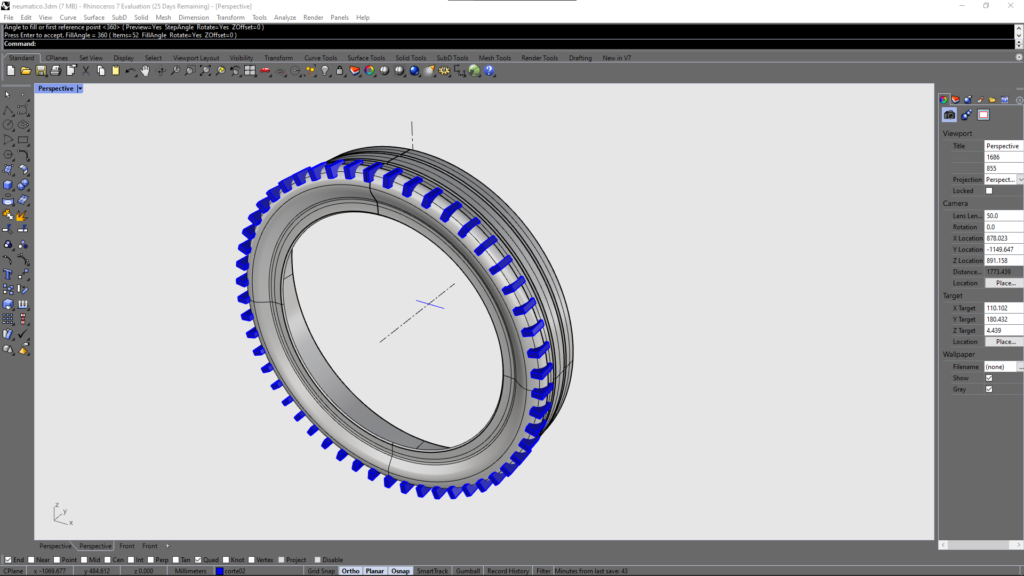Toggle Gumball in the status bar
The image size is (1024, 576).
(467, 571)
